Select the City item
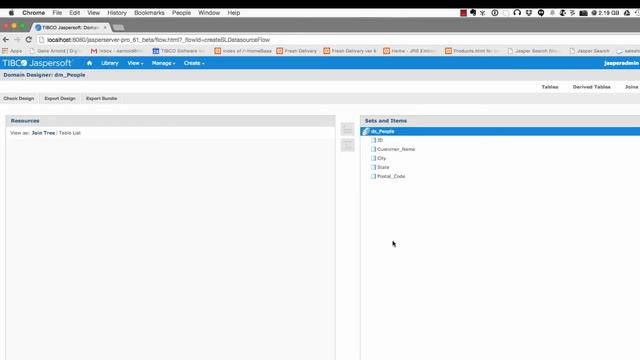 (x=381, y=158)
